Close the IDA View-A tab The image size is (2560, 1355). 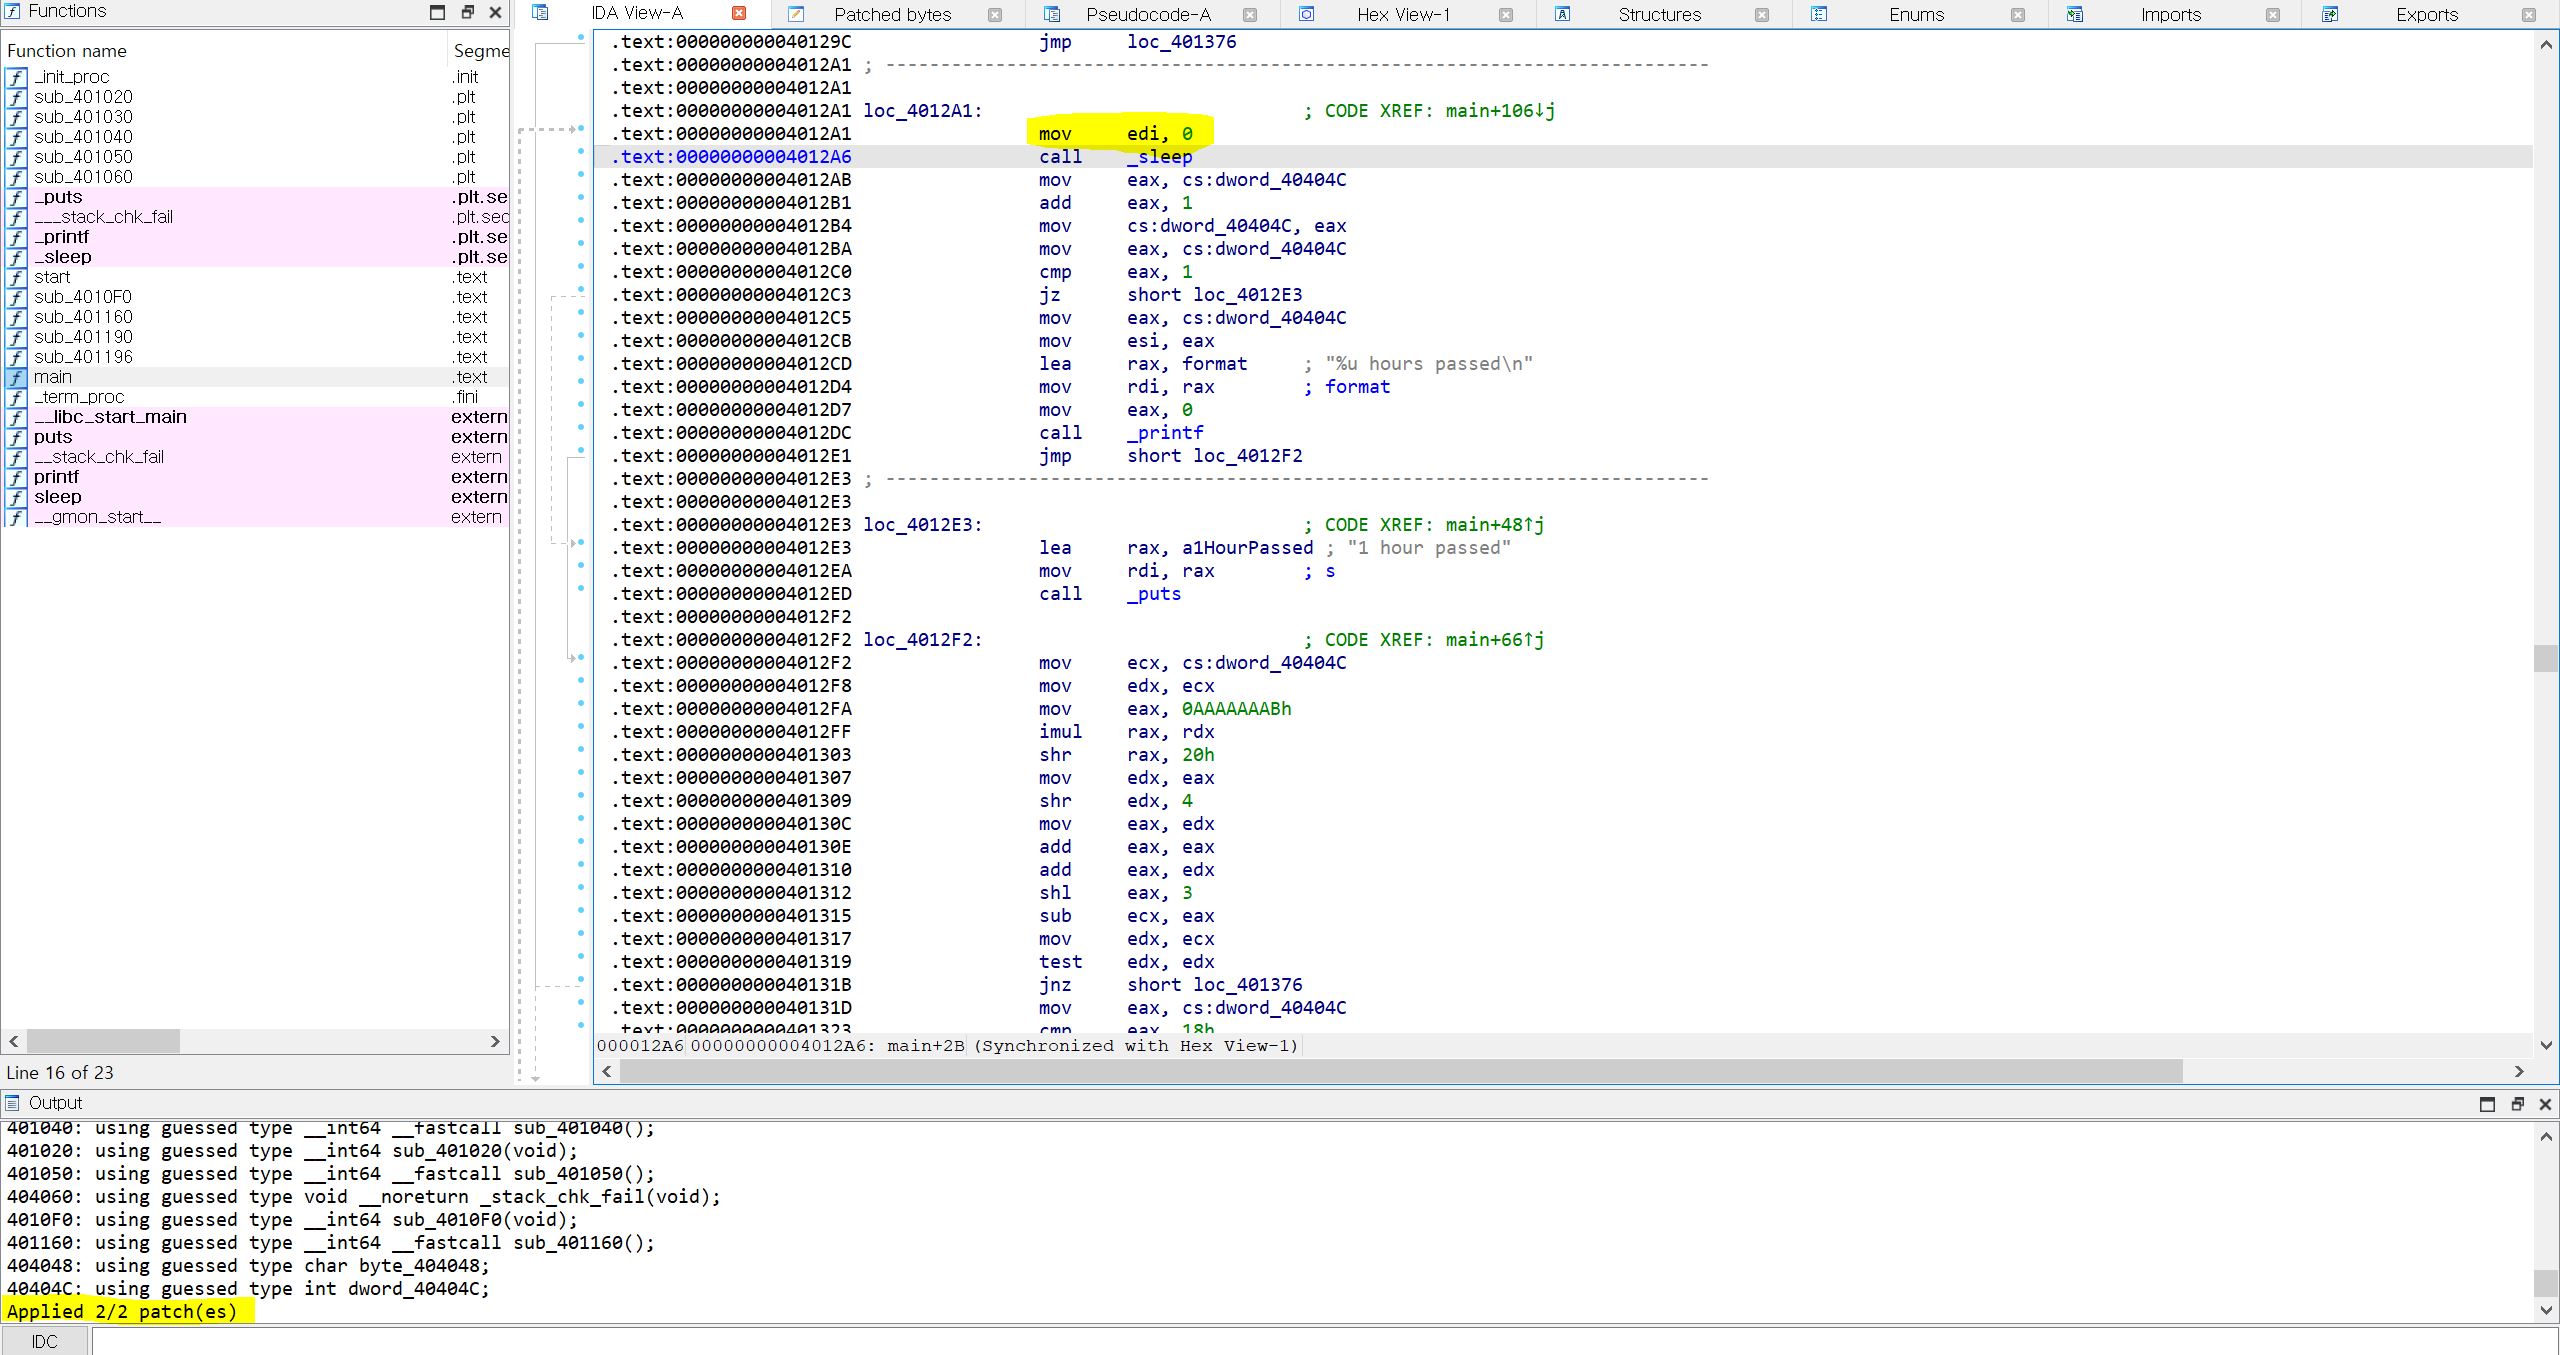click(x=739, y=13)
